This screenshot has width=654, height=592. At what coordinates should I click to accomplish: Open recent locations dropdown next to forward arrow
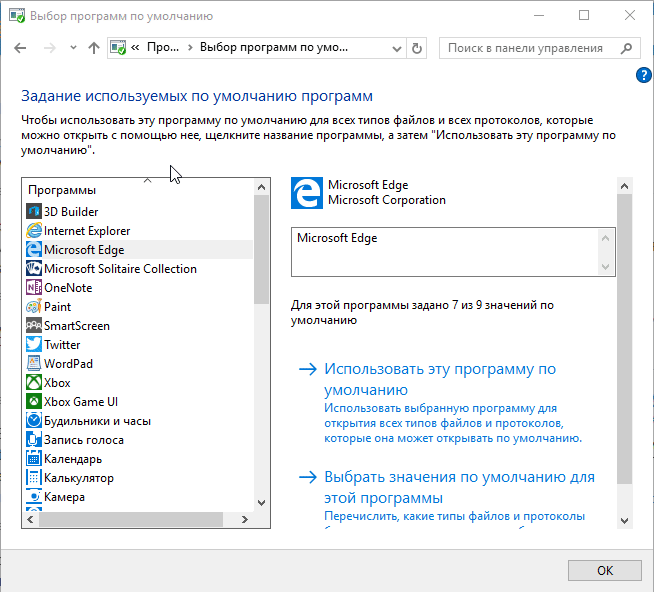pyautogui.click(x=73, y=48)
